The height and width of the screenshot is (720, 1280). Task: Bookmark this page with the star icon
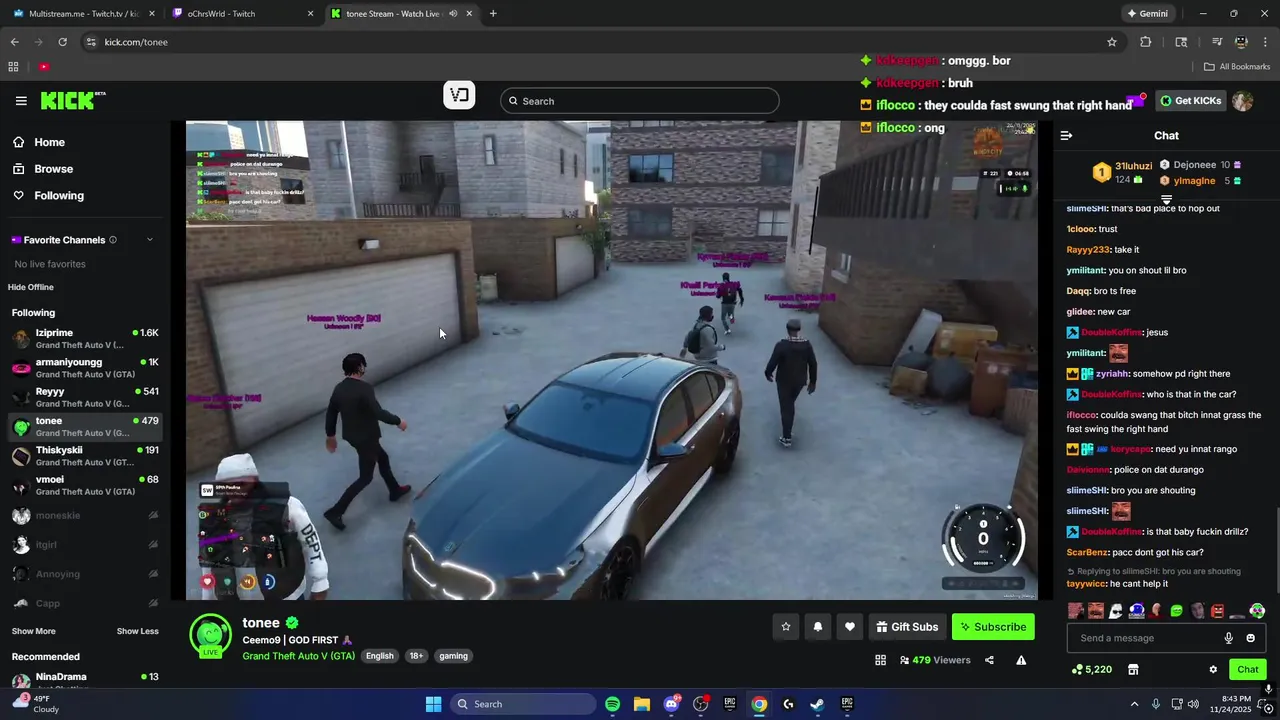click(1112, 42)
